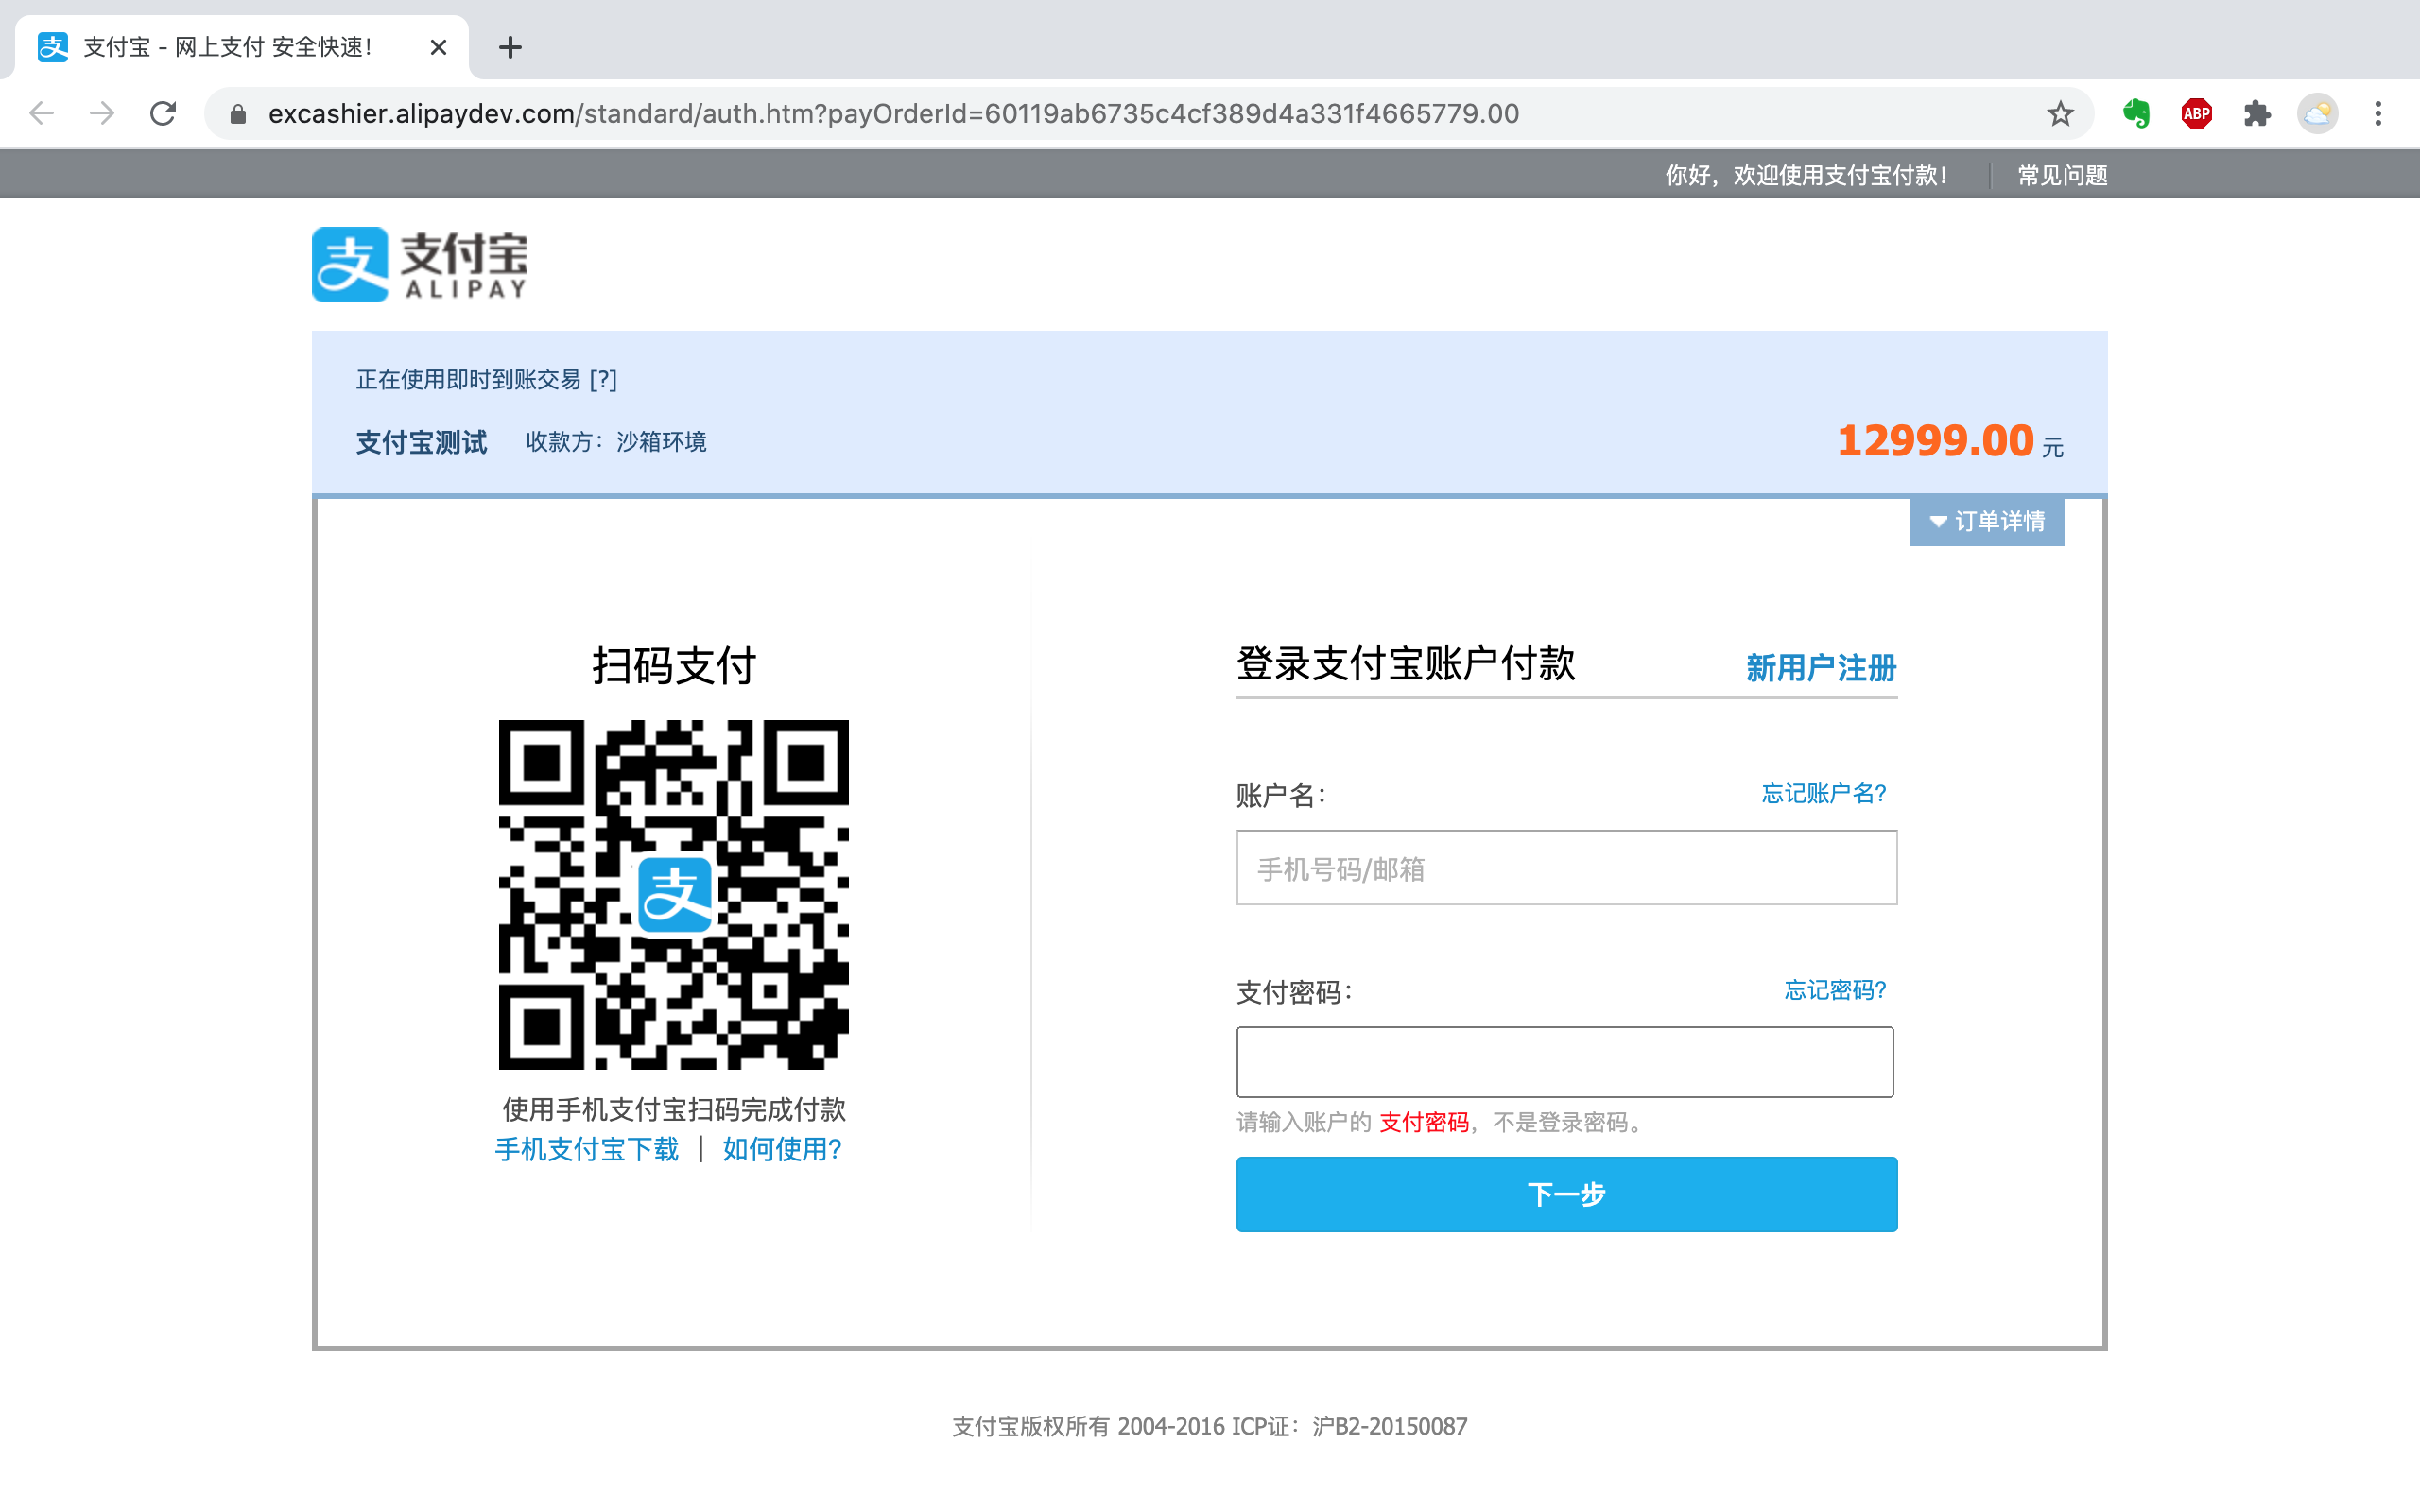Reload the page with refresh icon
Image resolution: width=2420 pixels, height=1512 pixels.
(x=163, y=114)
